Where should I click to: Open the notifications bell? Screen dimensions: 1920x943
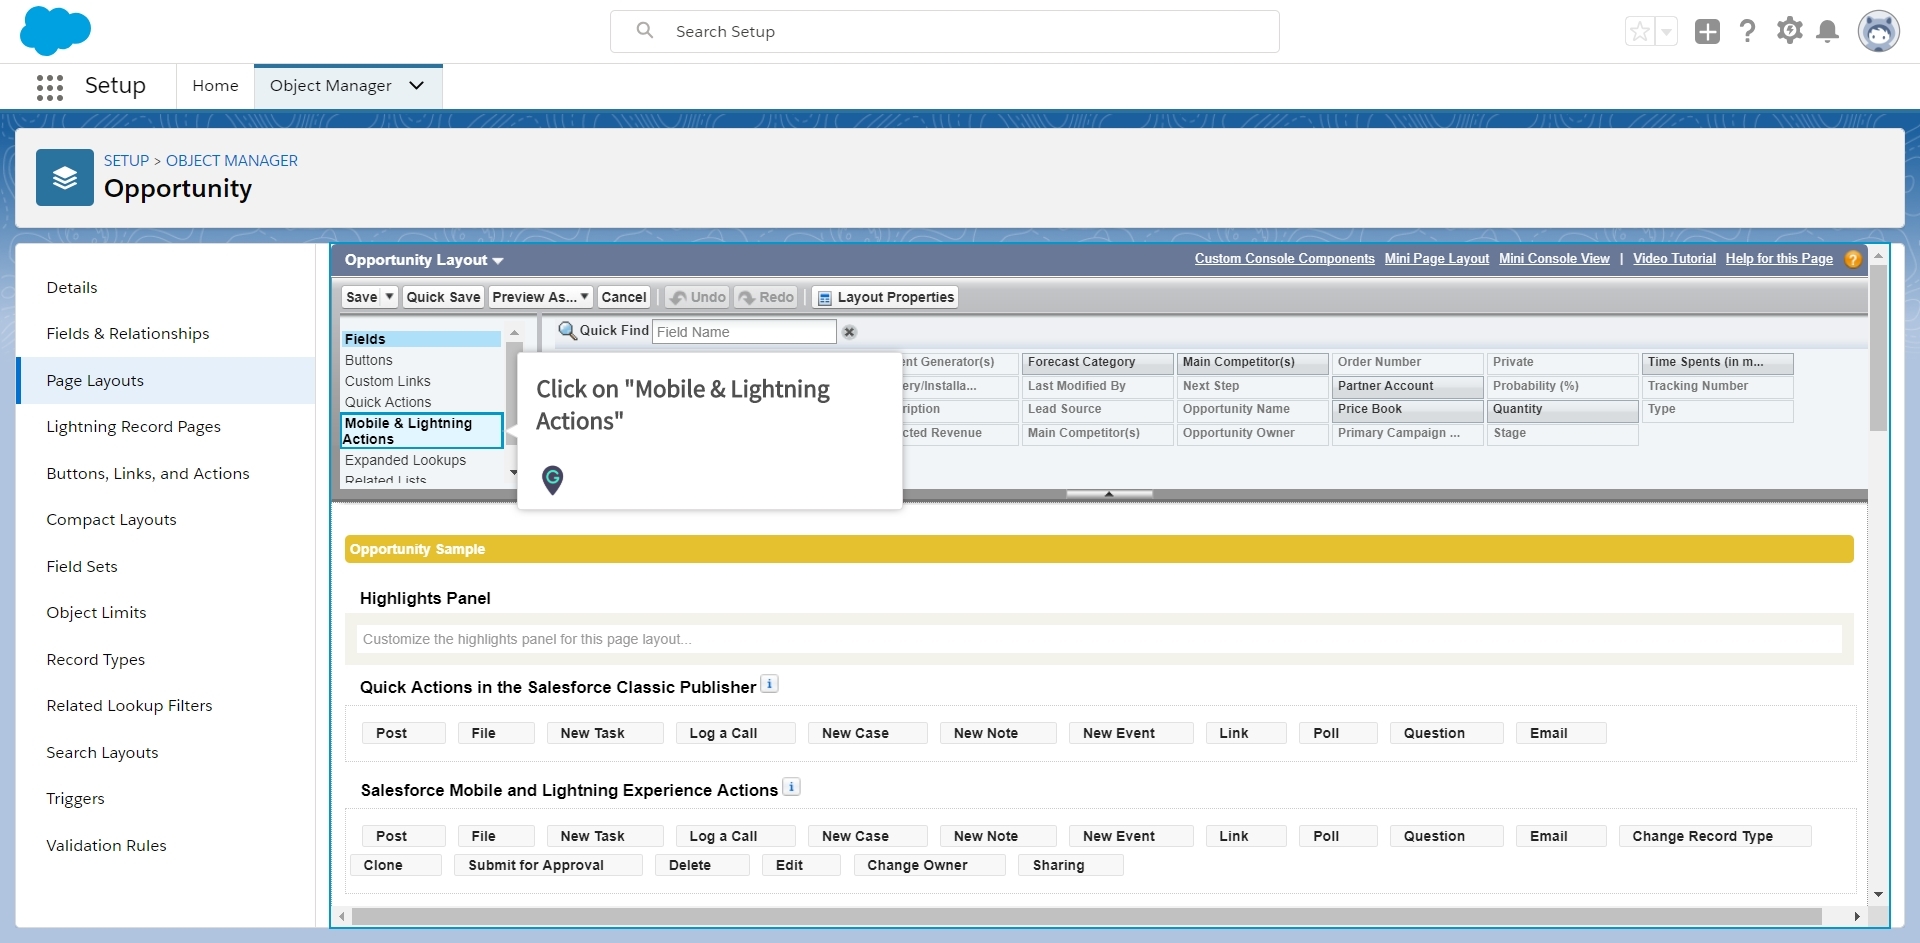1827,31
